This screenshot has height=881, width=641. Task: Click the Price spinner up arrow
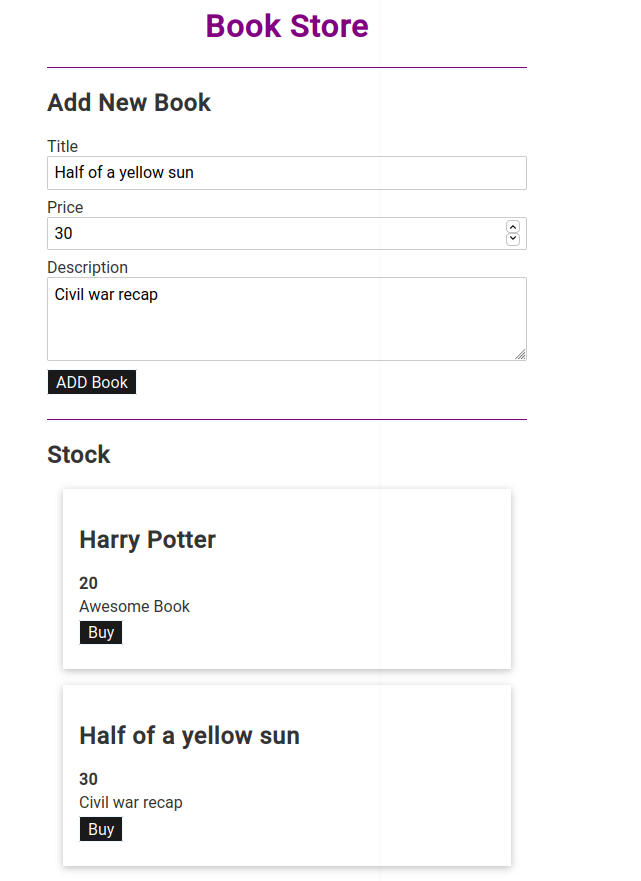click(x=513, y=228)
